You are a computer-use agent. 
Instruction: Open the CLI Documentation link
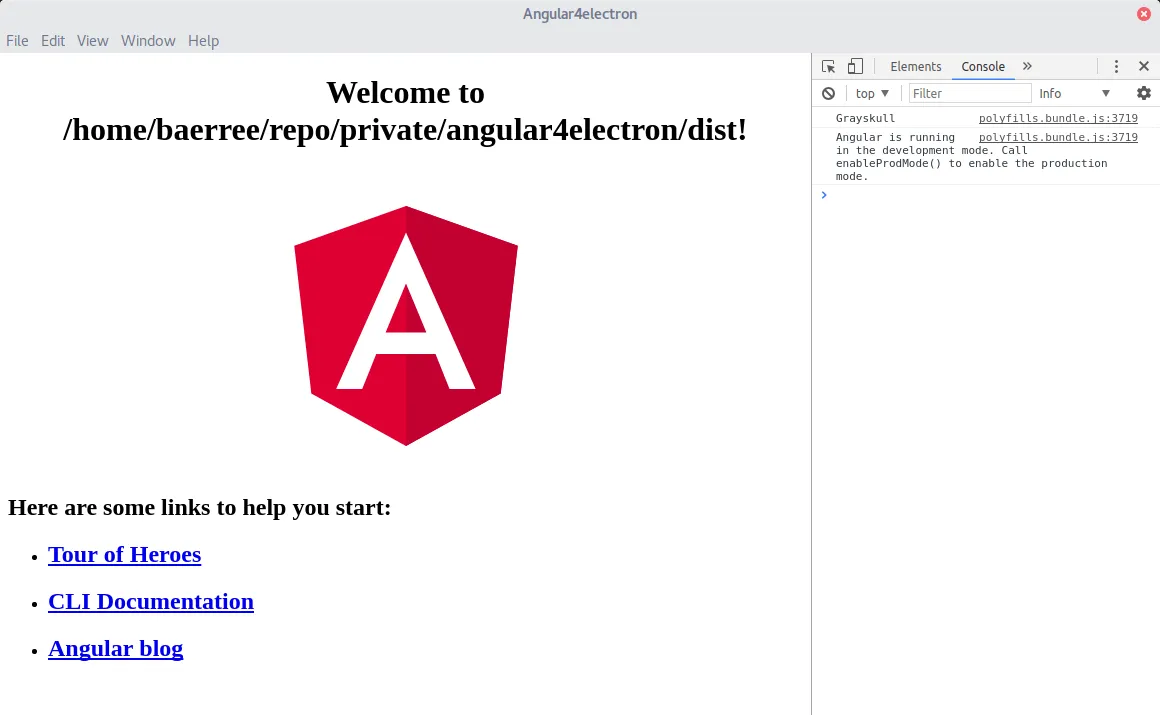tap(151, 601)
